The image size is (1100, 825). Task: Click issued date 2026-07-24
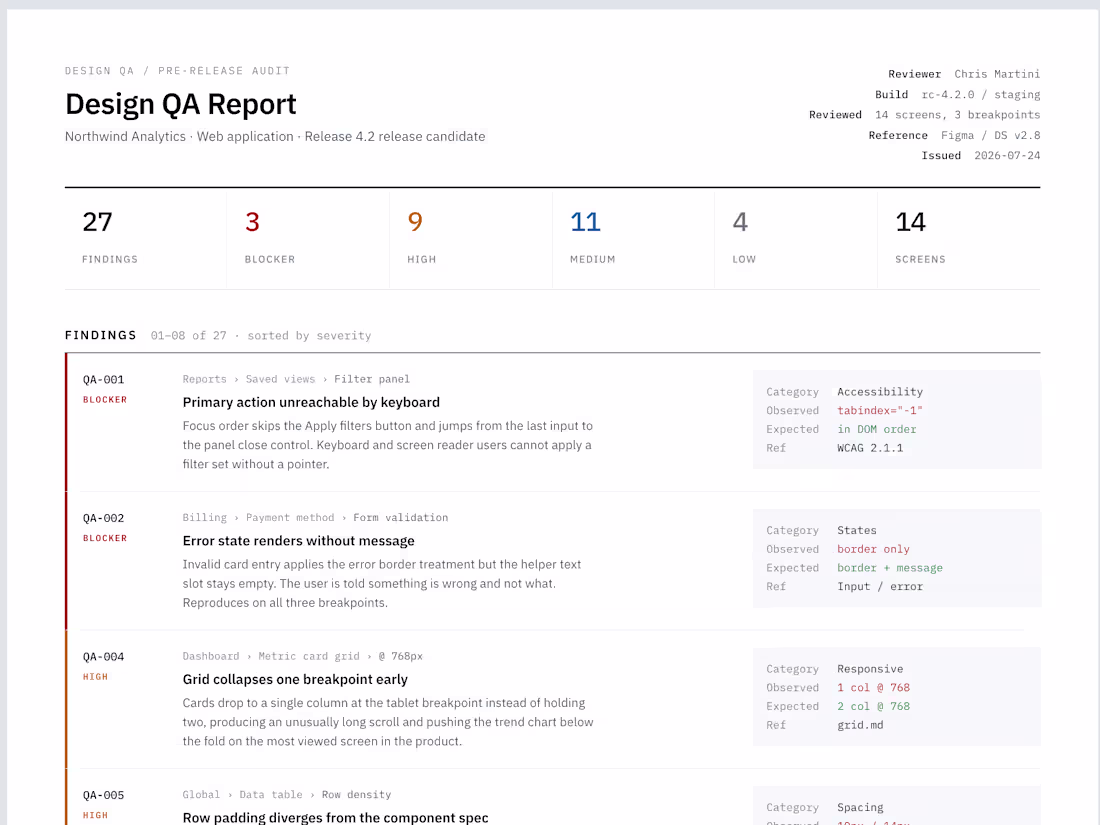(1007, 155)
